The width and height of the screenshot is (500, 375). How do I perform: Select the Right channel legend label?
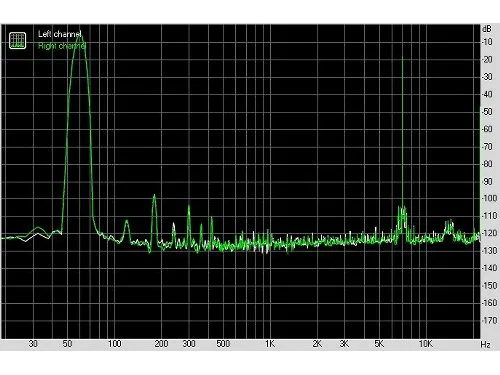click(62, 46)
